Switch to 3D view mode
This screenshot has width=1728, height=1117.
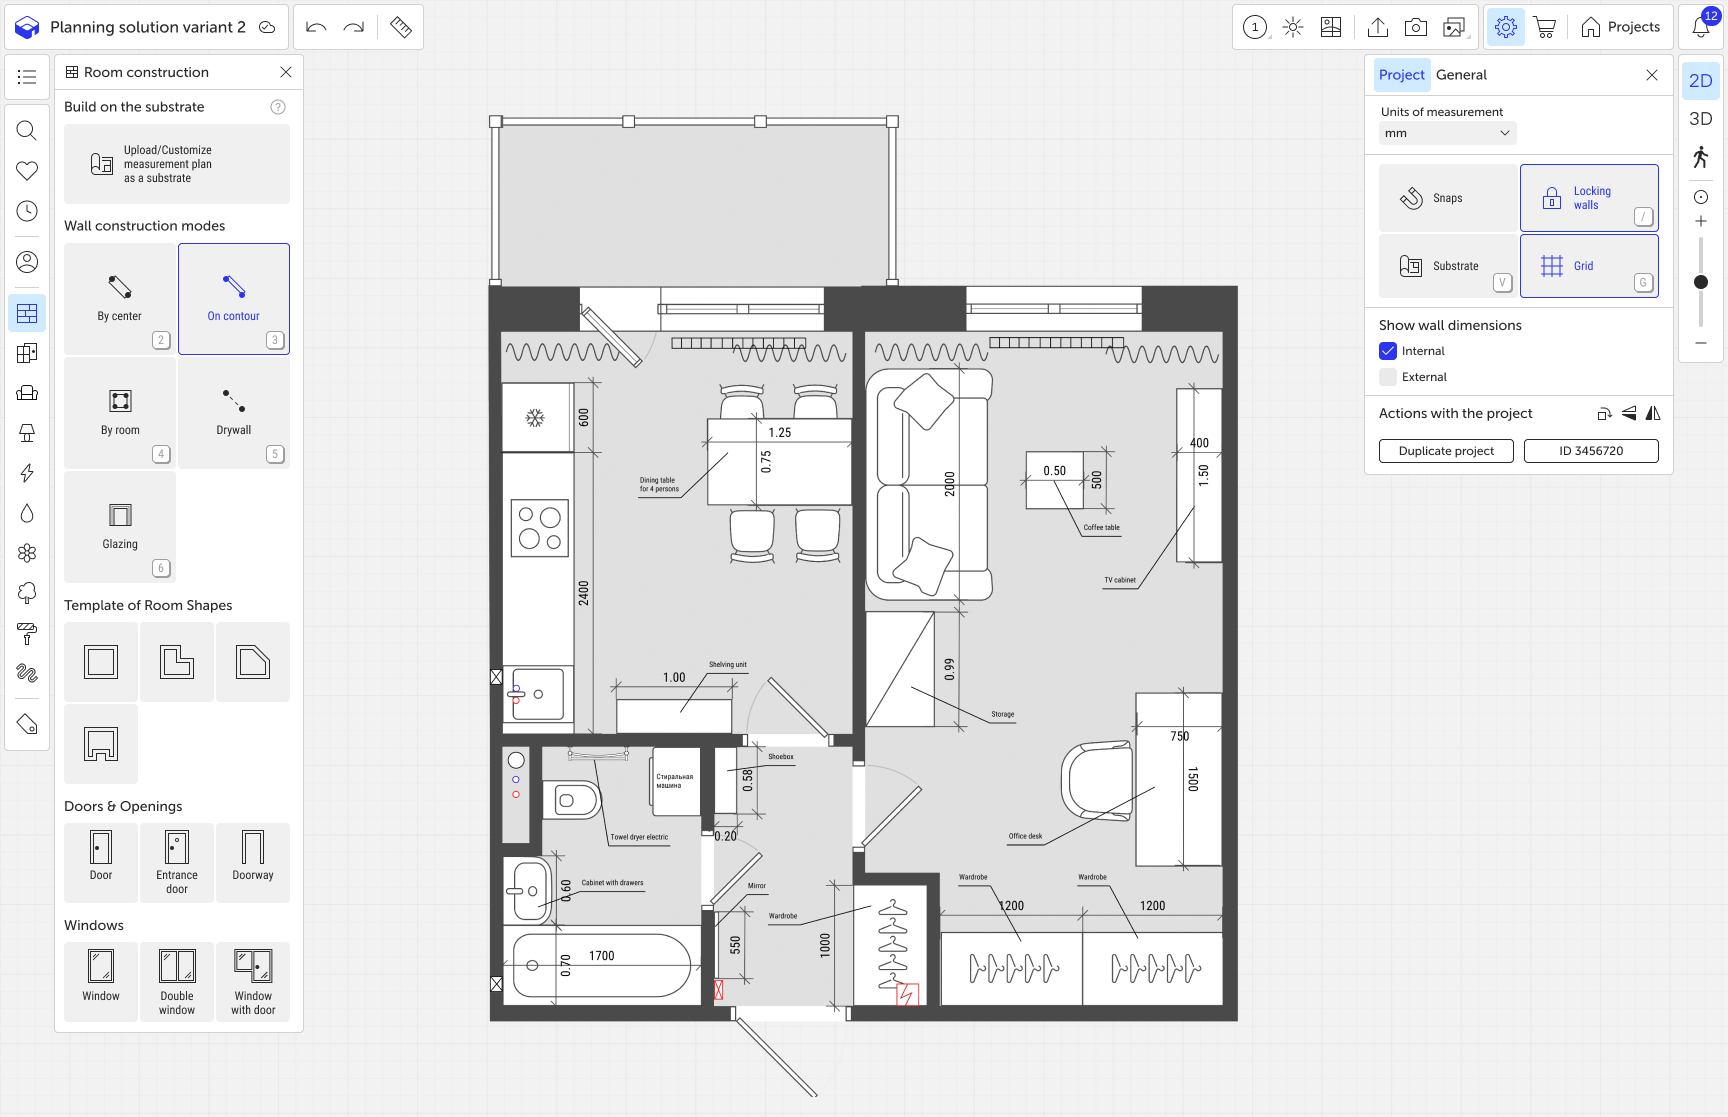[x=1700, y=119]
